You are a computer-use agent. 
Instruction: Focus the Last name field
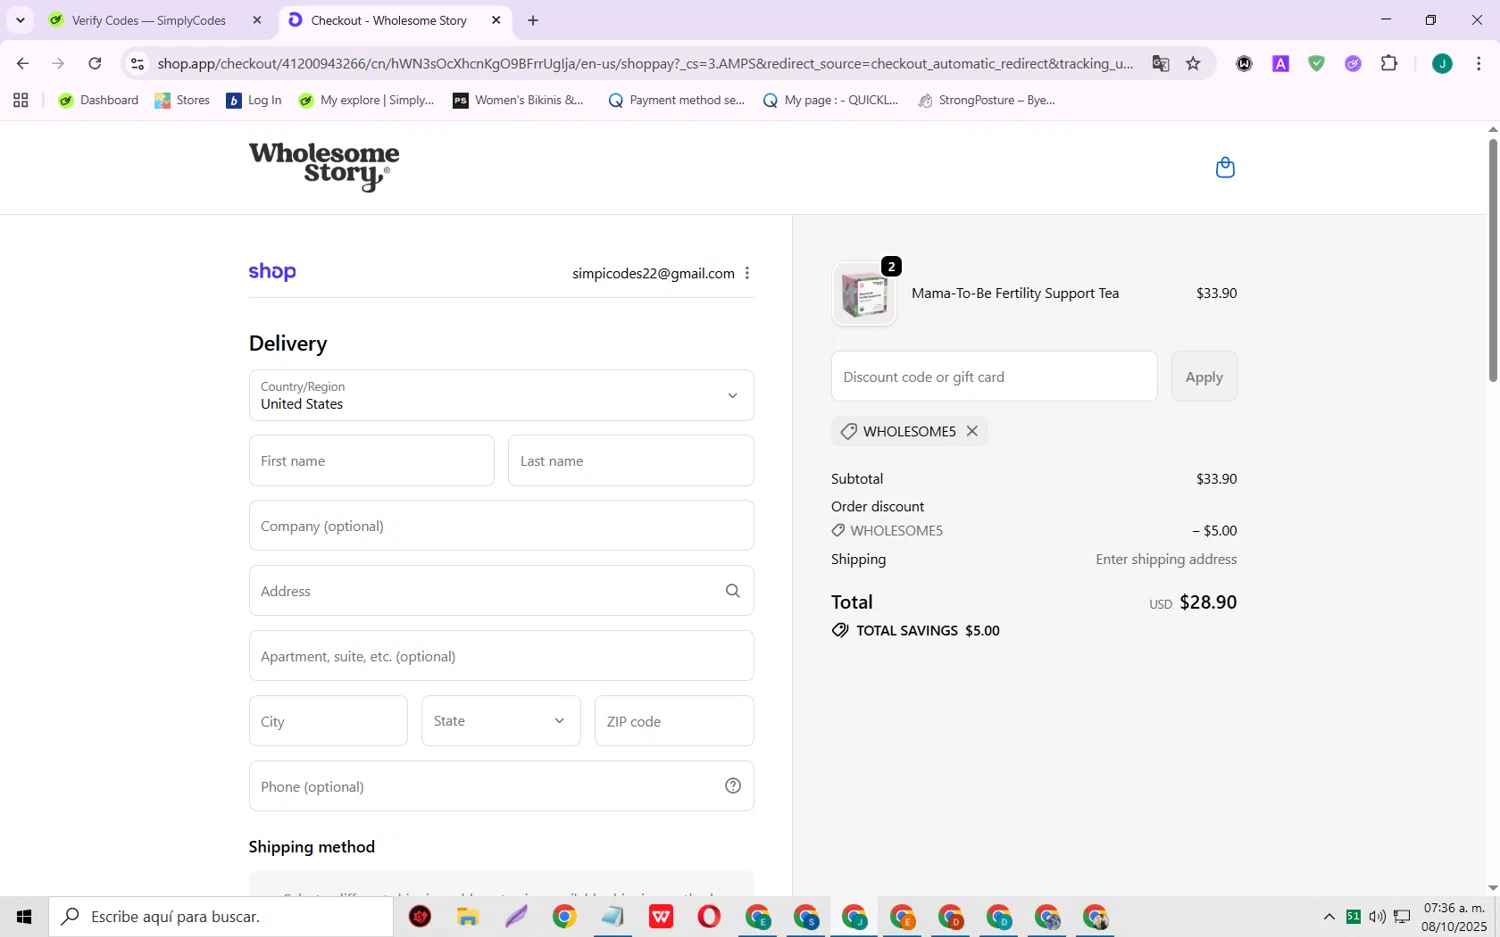[631, 461]
